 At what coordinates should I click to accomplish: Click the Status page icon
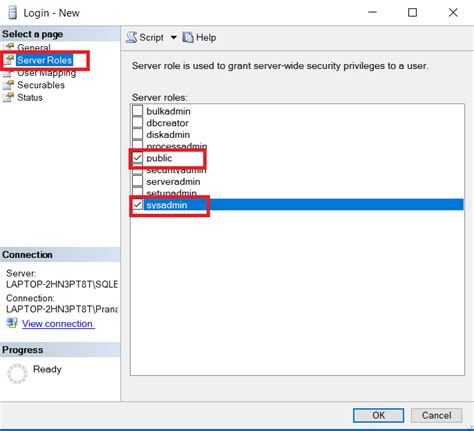(x=9, y=97)
